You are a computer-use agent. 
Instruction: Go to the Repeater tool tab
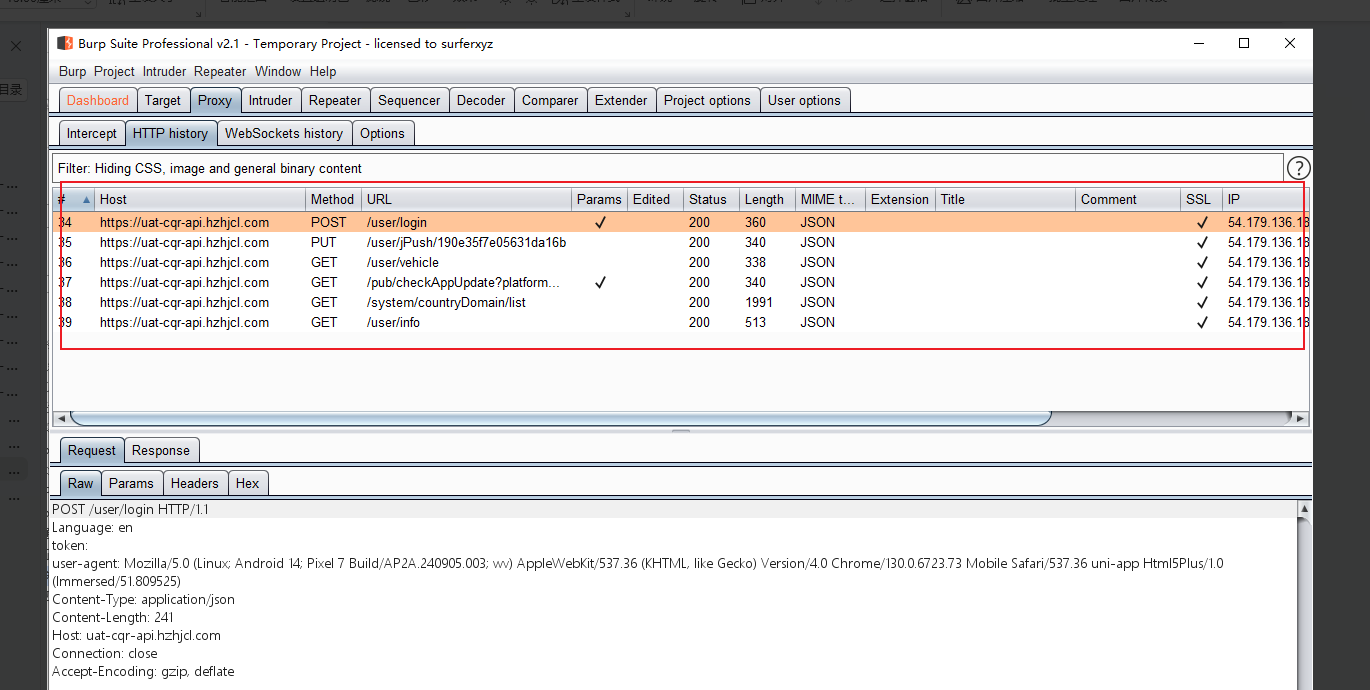click(x=335, y=100)
